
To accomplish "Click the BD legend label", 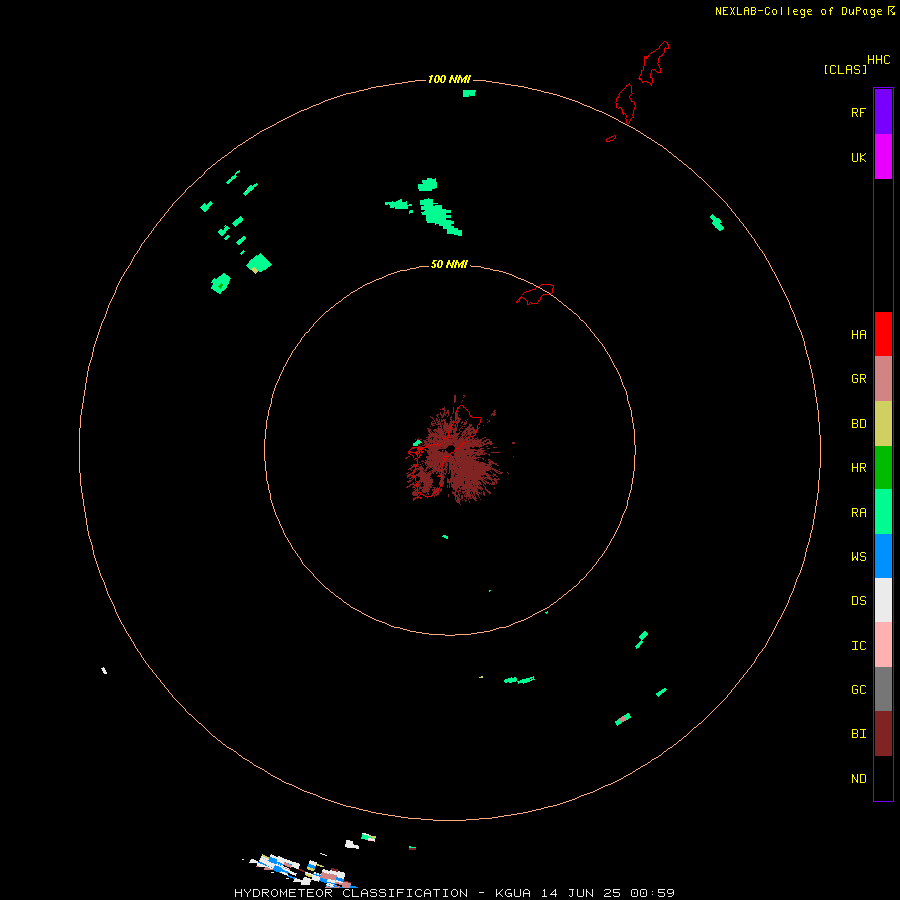I will pos(858,424).
